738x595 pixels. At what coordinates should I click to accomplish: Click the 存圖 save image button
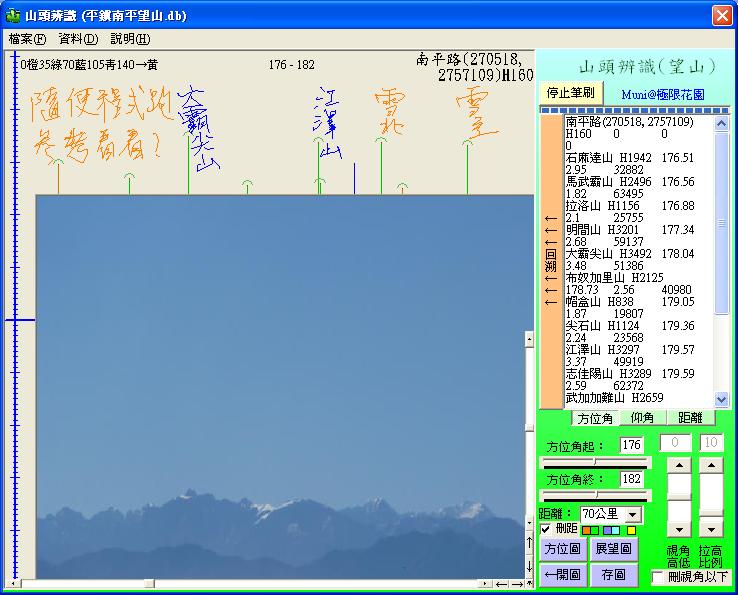pos(614,575)
